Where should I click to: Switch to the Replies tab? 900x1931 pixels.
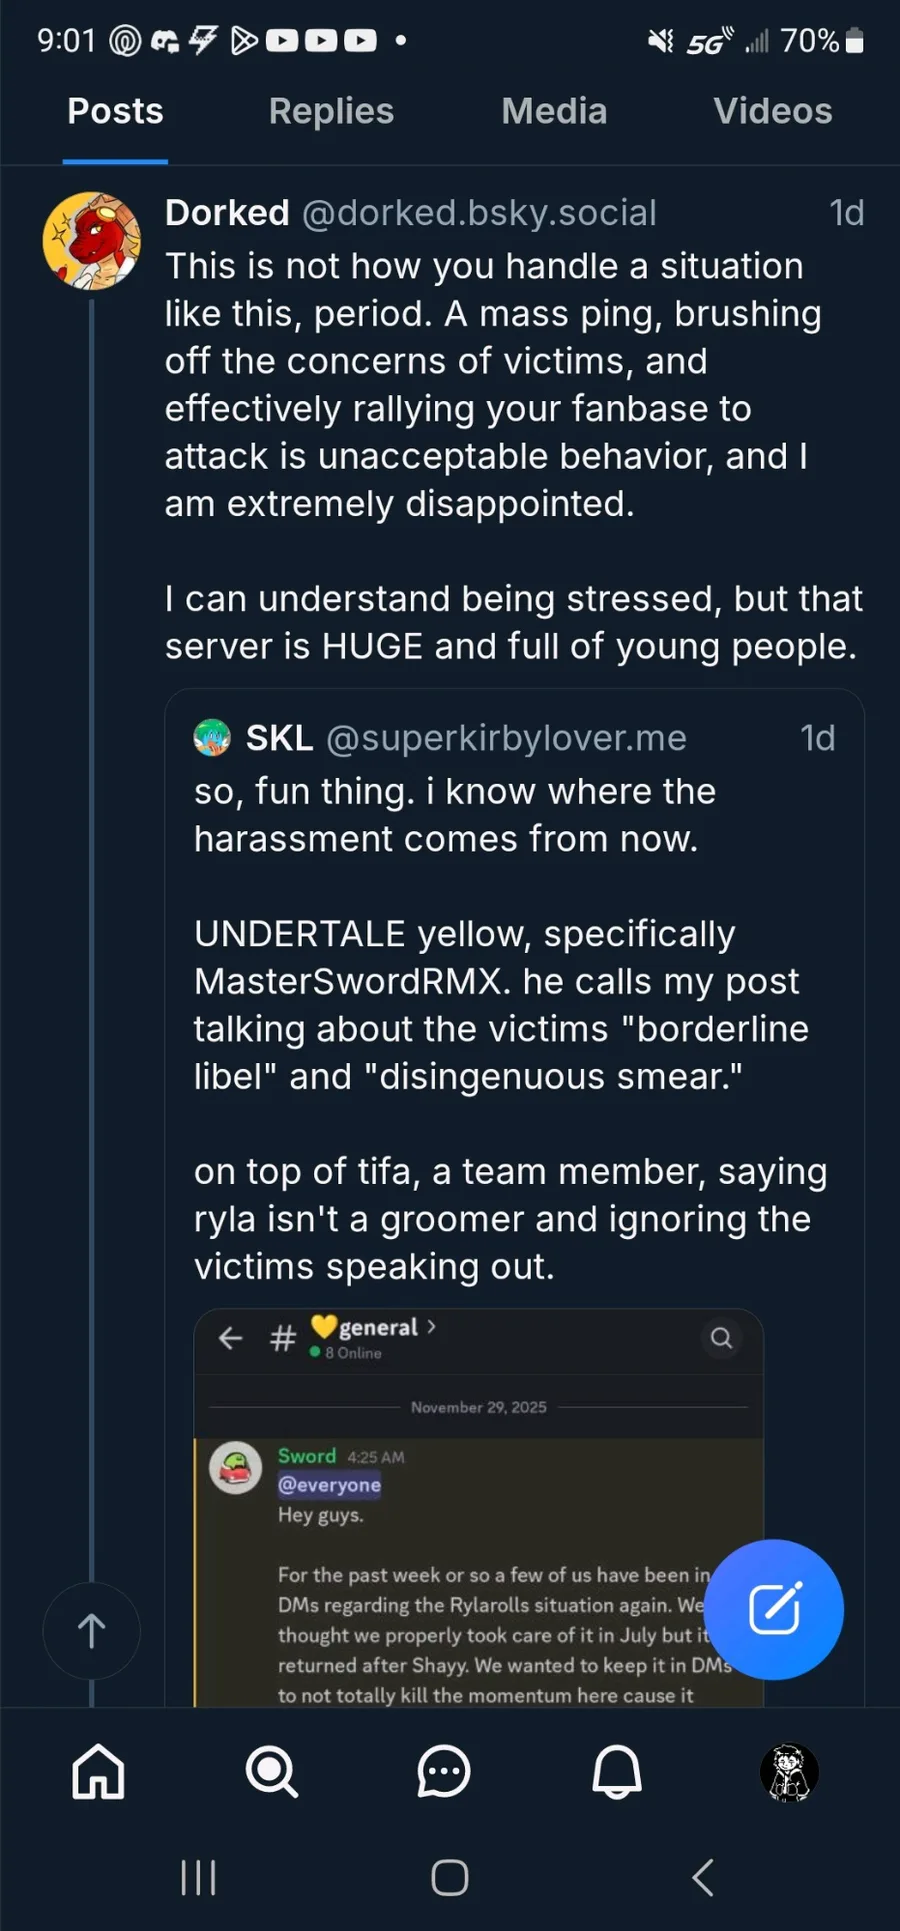coord(331,111)
